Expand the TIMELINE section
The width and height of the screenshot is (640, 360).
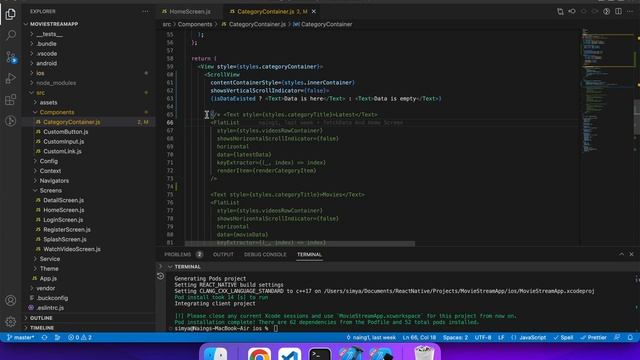pos(42,328)
